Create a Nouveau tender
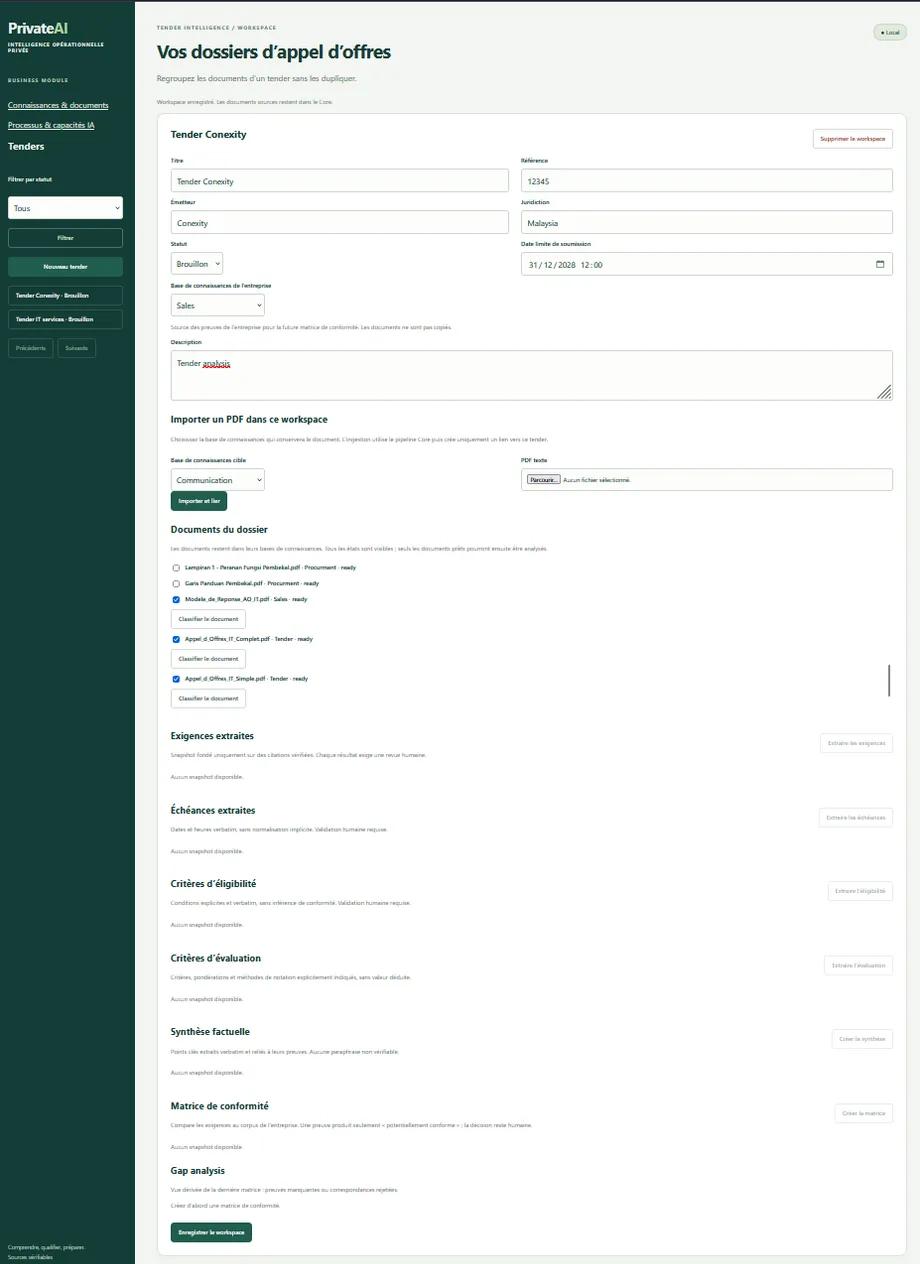 click(x=65, y=267)
